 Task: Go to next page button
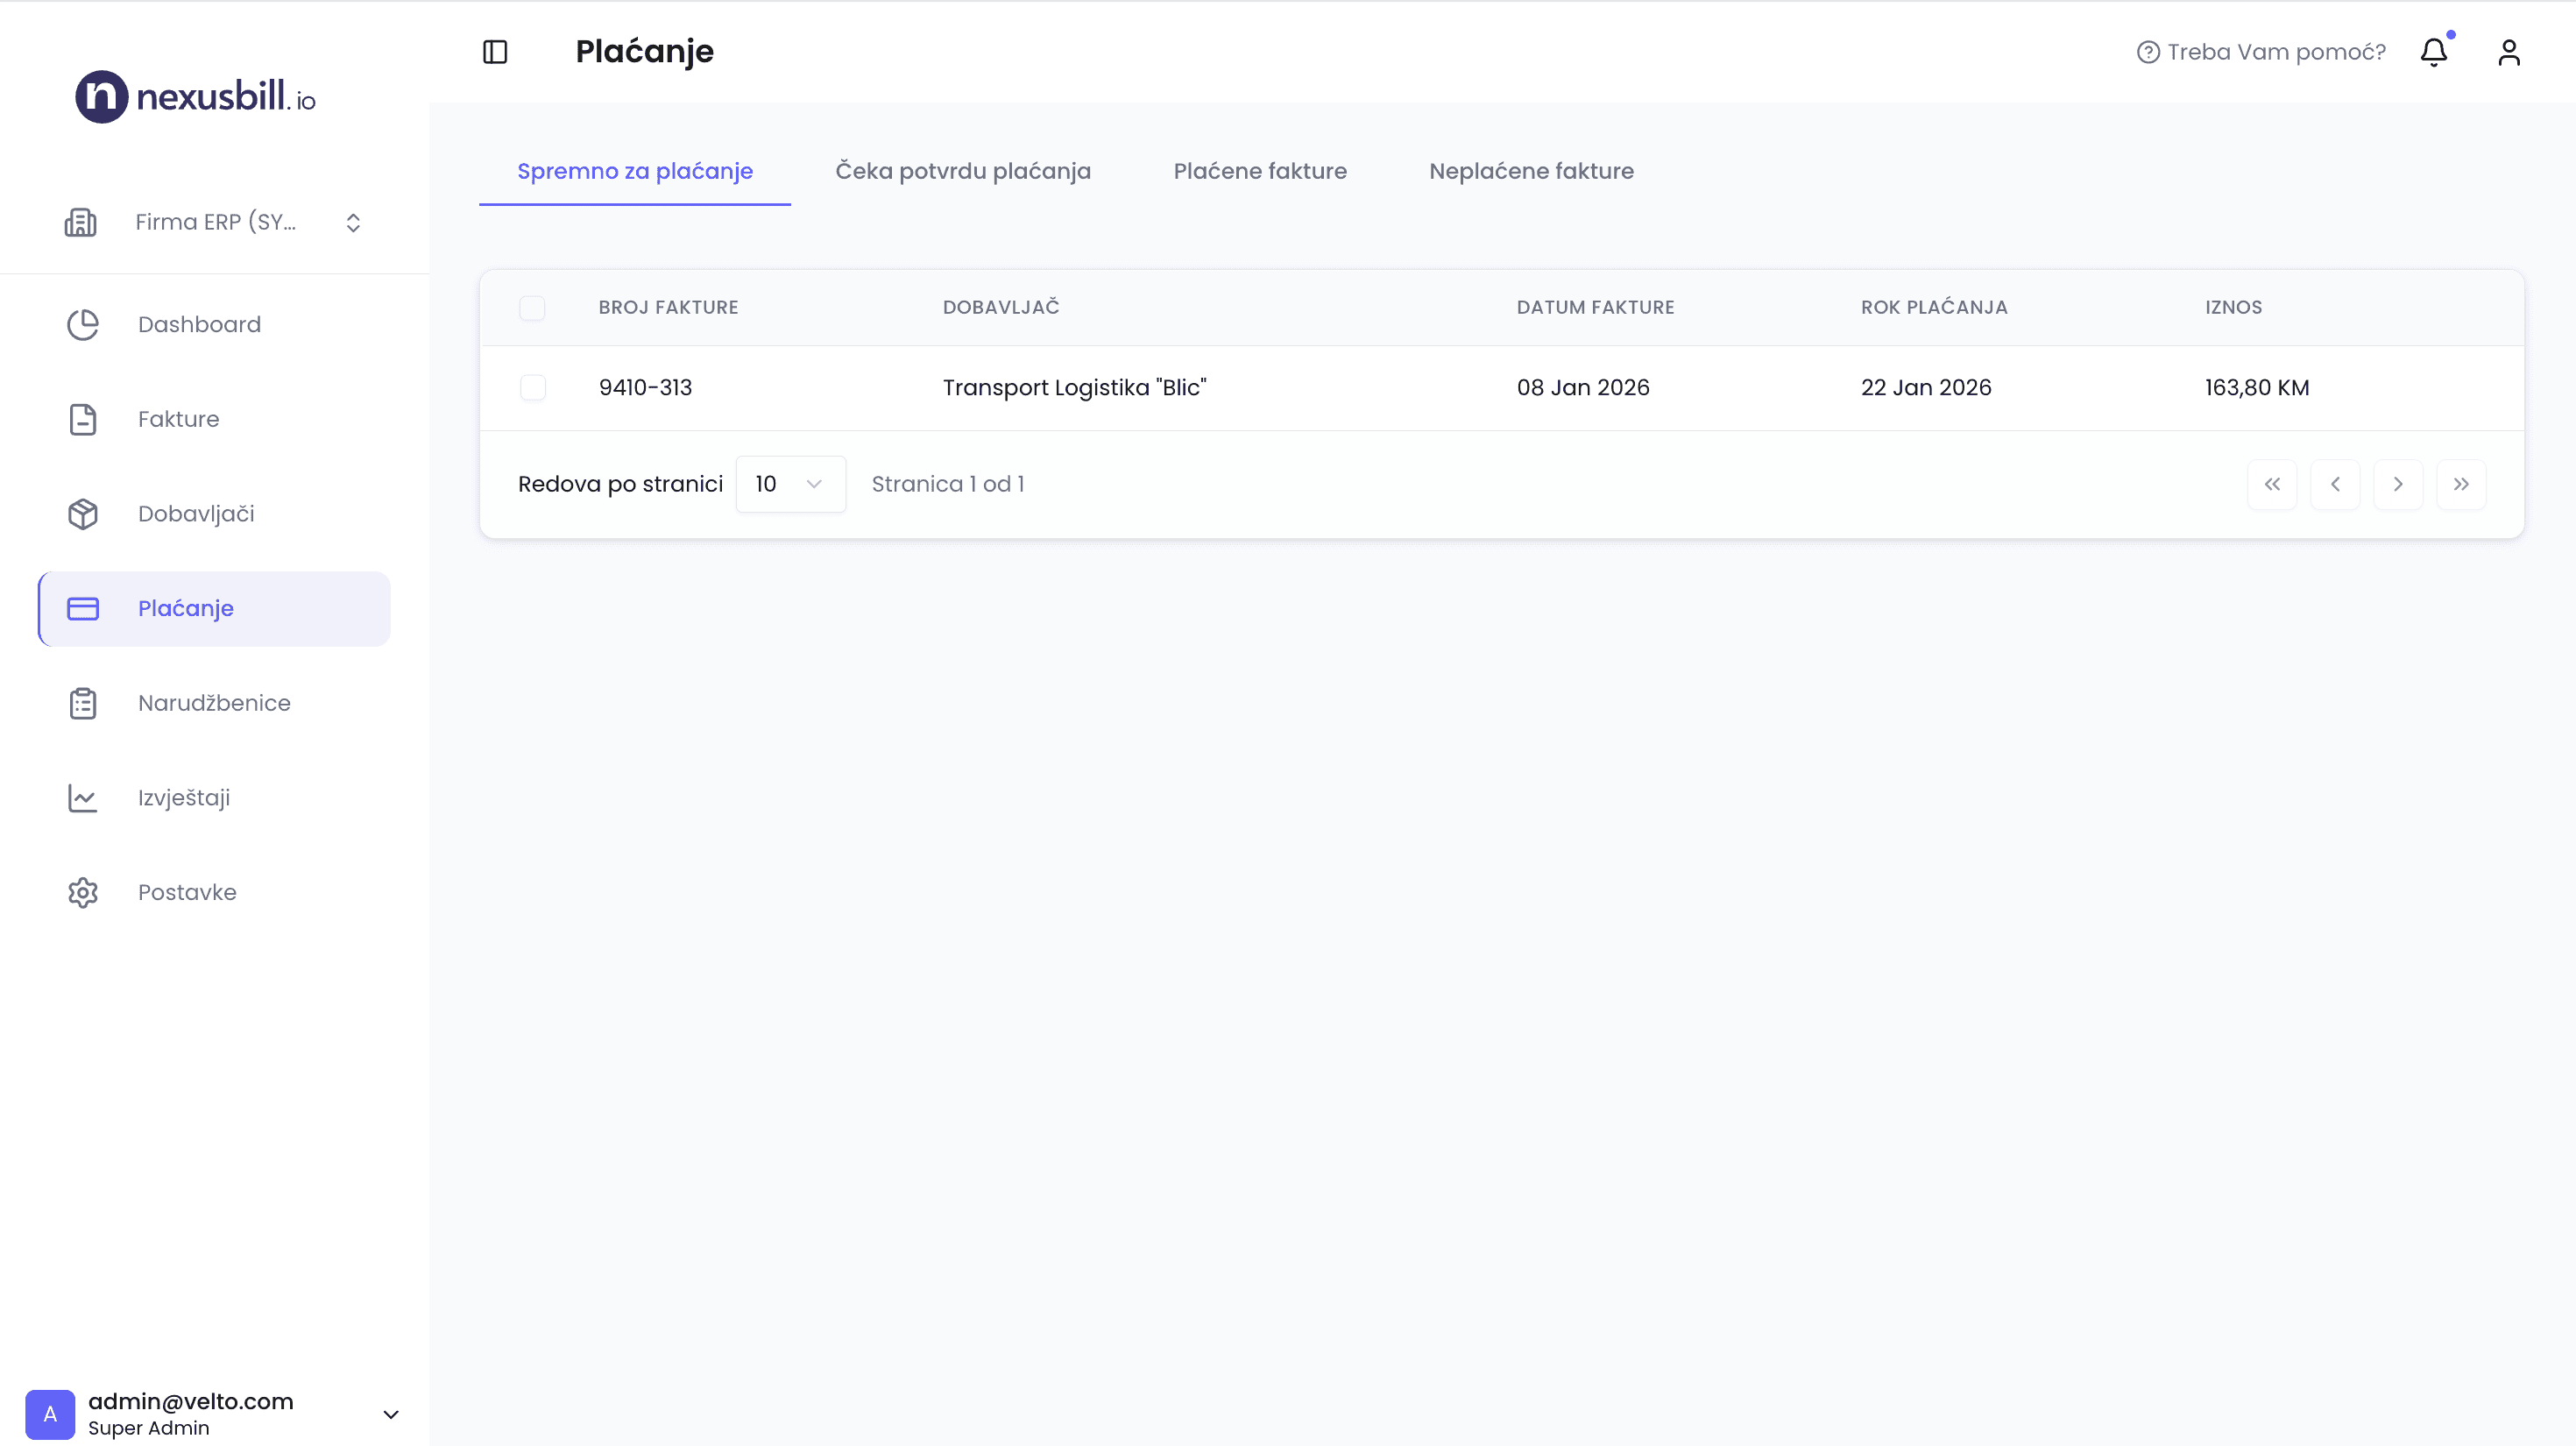tap(2397, 484)
